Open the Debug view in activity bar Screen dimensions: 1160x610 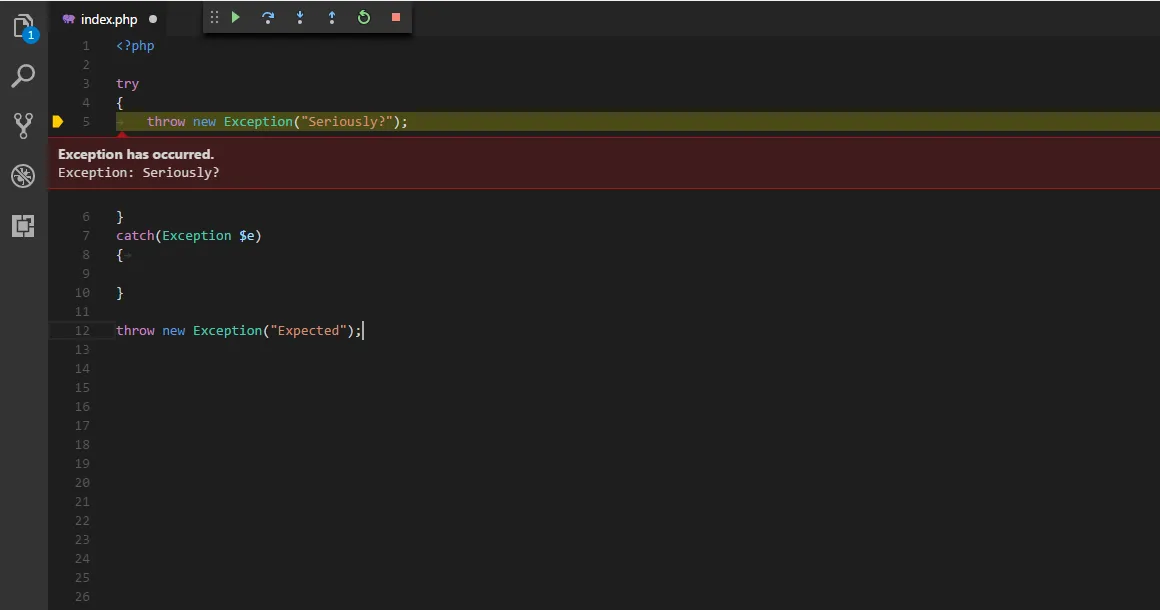tap(23, 176)
